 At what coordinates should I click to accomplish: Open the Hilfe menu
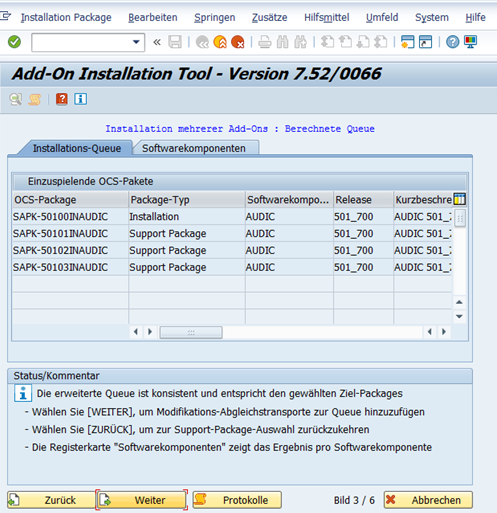475,17
